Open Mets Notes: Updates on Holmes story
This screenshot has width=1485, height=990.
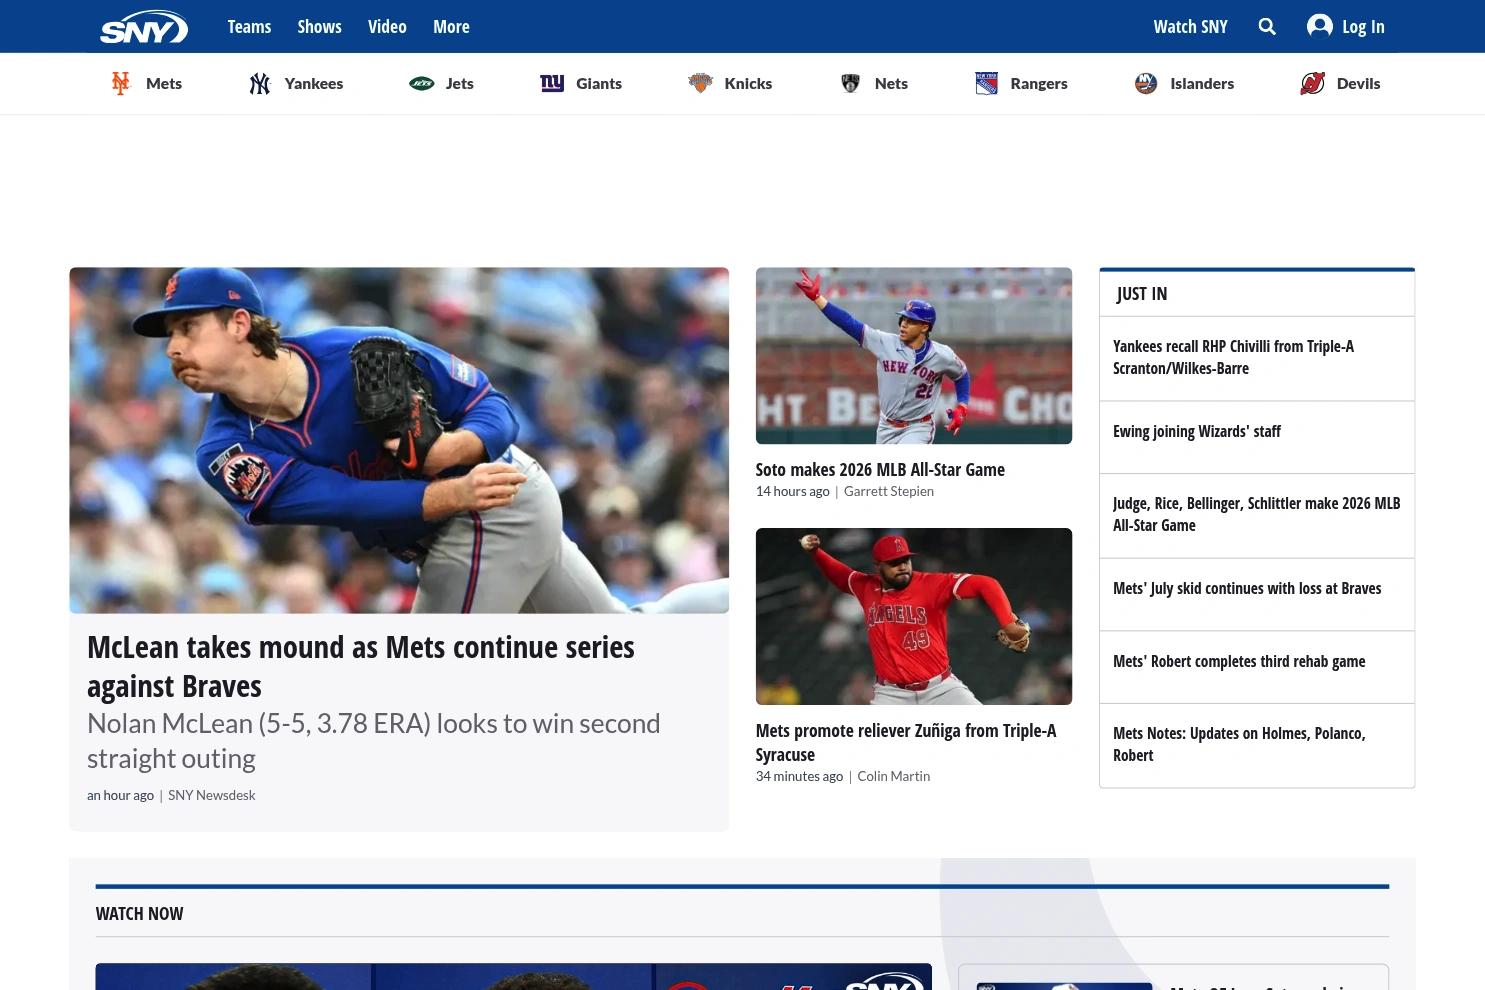[1239, 744]
